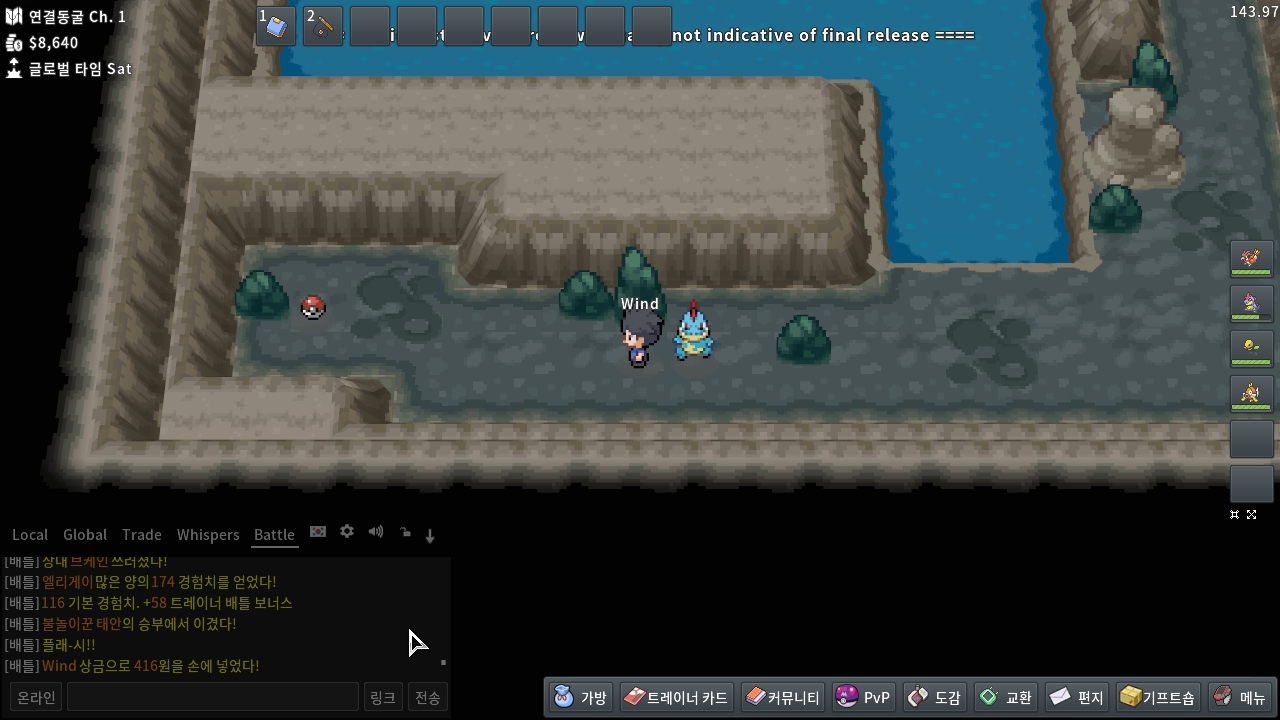1280x720 pixels.
Task: Click hotbar slot 1 item
Action: coord(276,27)
